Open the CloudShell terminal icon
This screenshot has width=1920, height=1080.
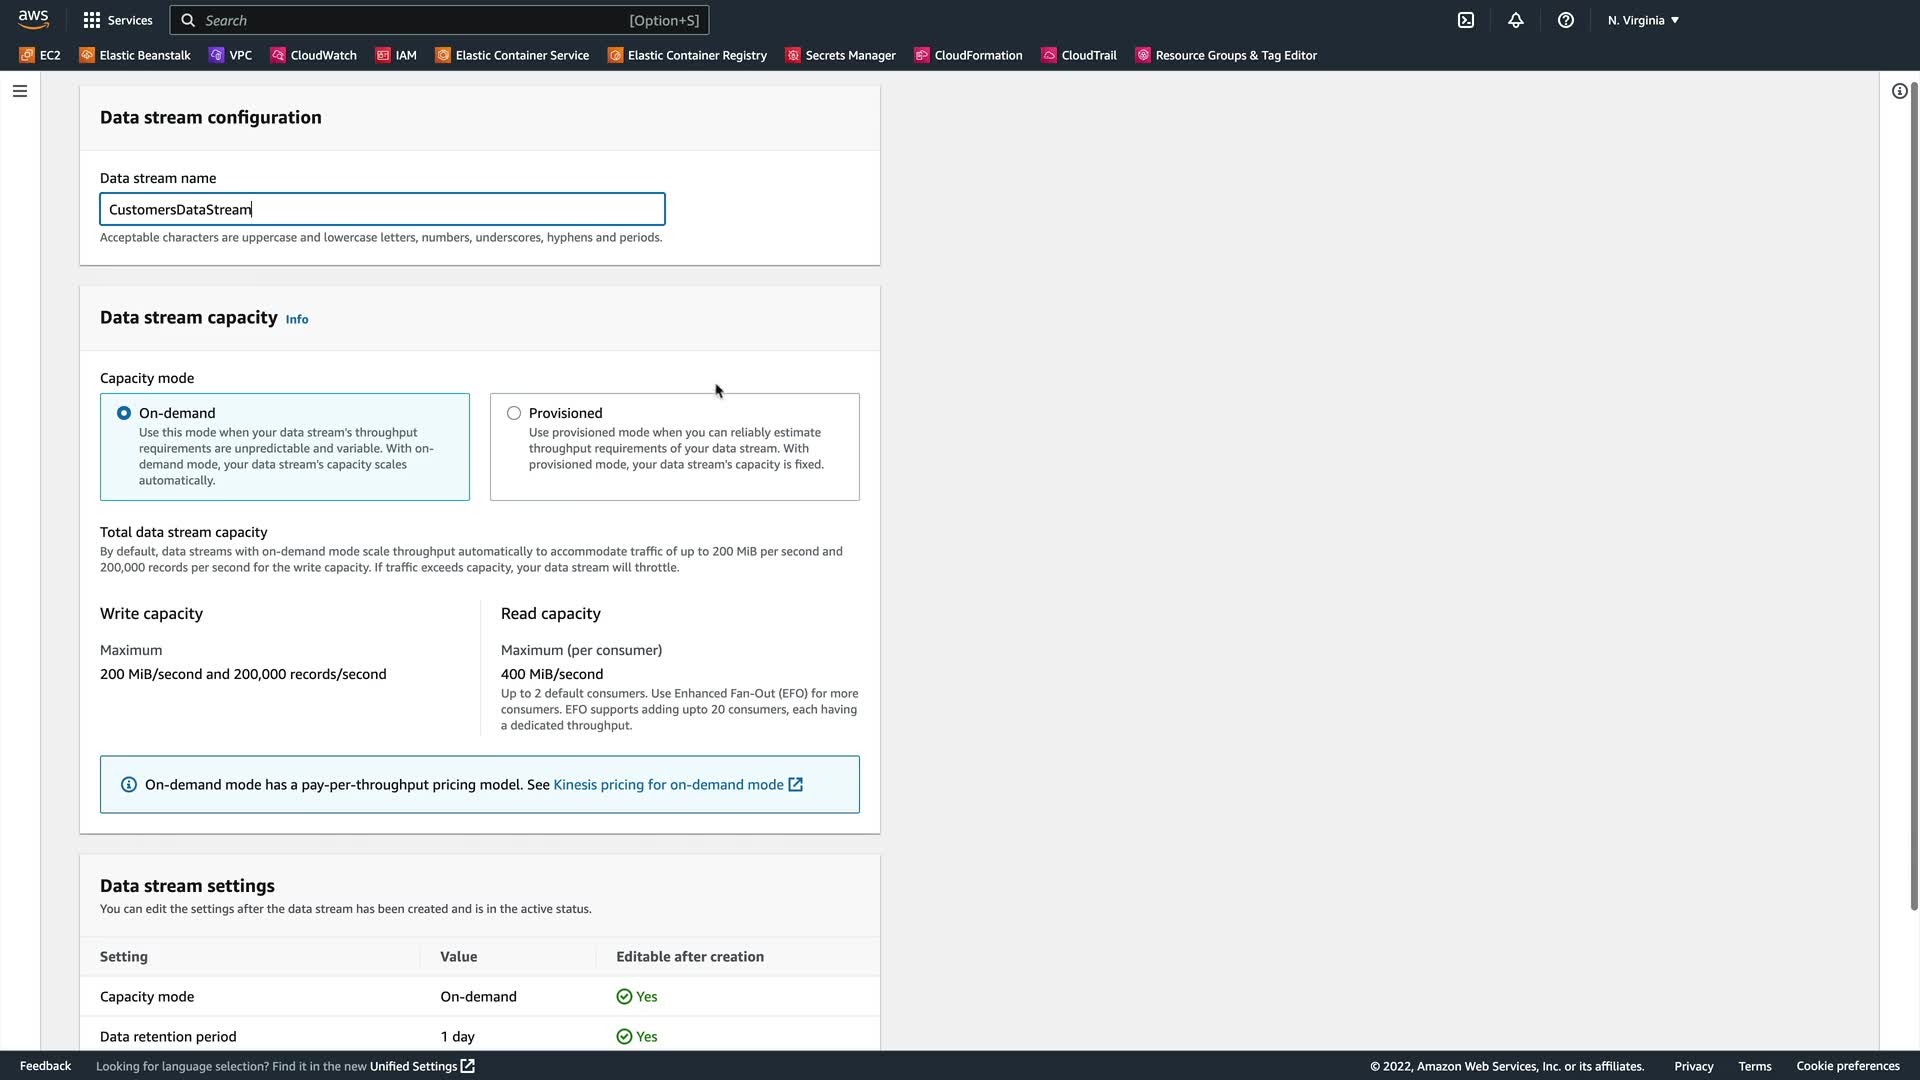[1466, 20]
